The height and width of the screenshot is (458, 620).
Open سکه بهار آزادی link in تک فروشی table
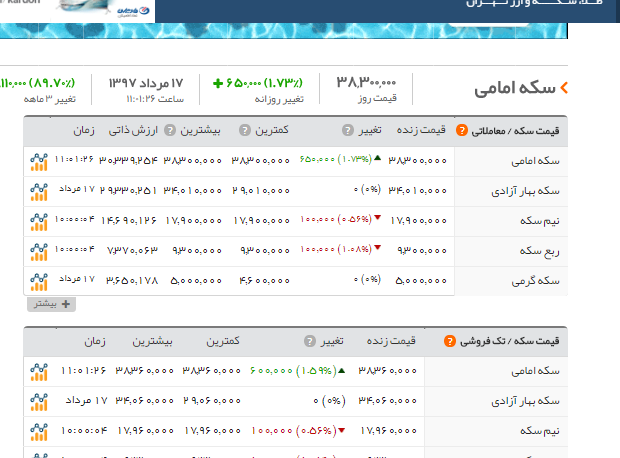pyautogui.click(x=525, y=401)
